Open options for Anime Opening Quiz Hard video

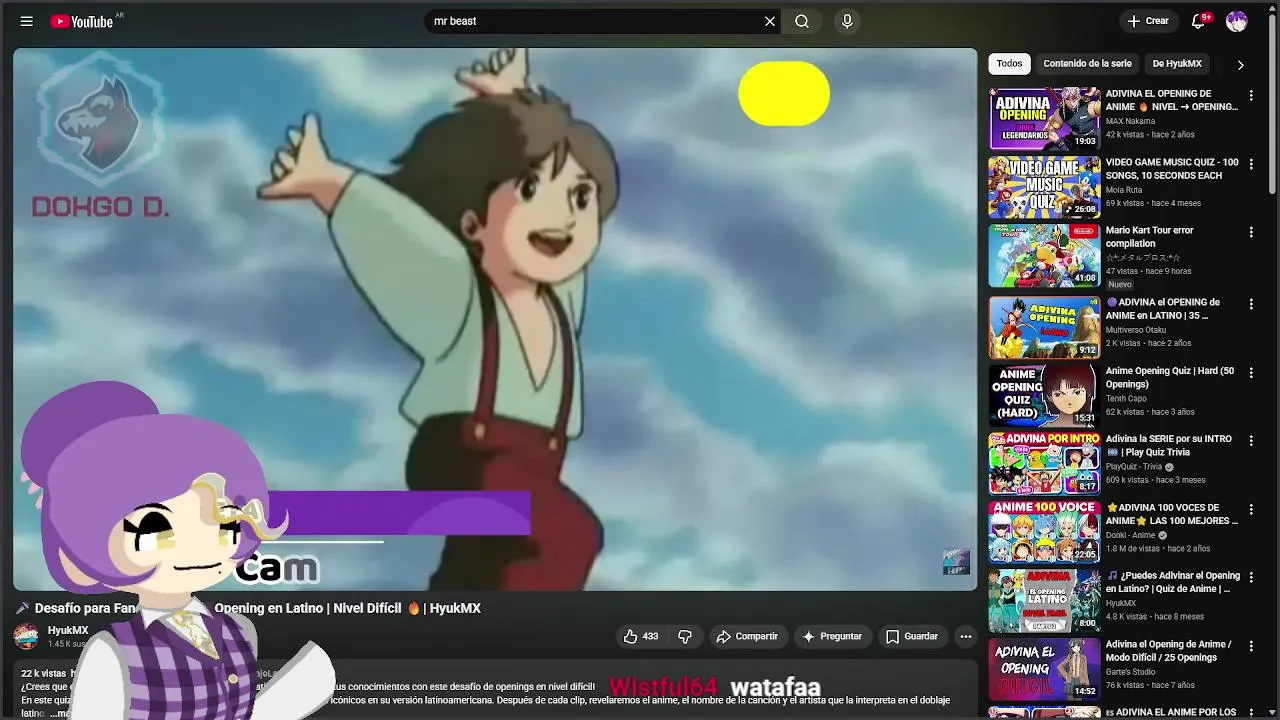pyautogui.click(x=1251, y=373)
